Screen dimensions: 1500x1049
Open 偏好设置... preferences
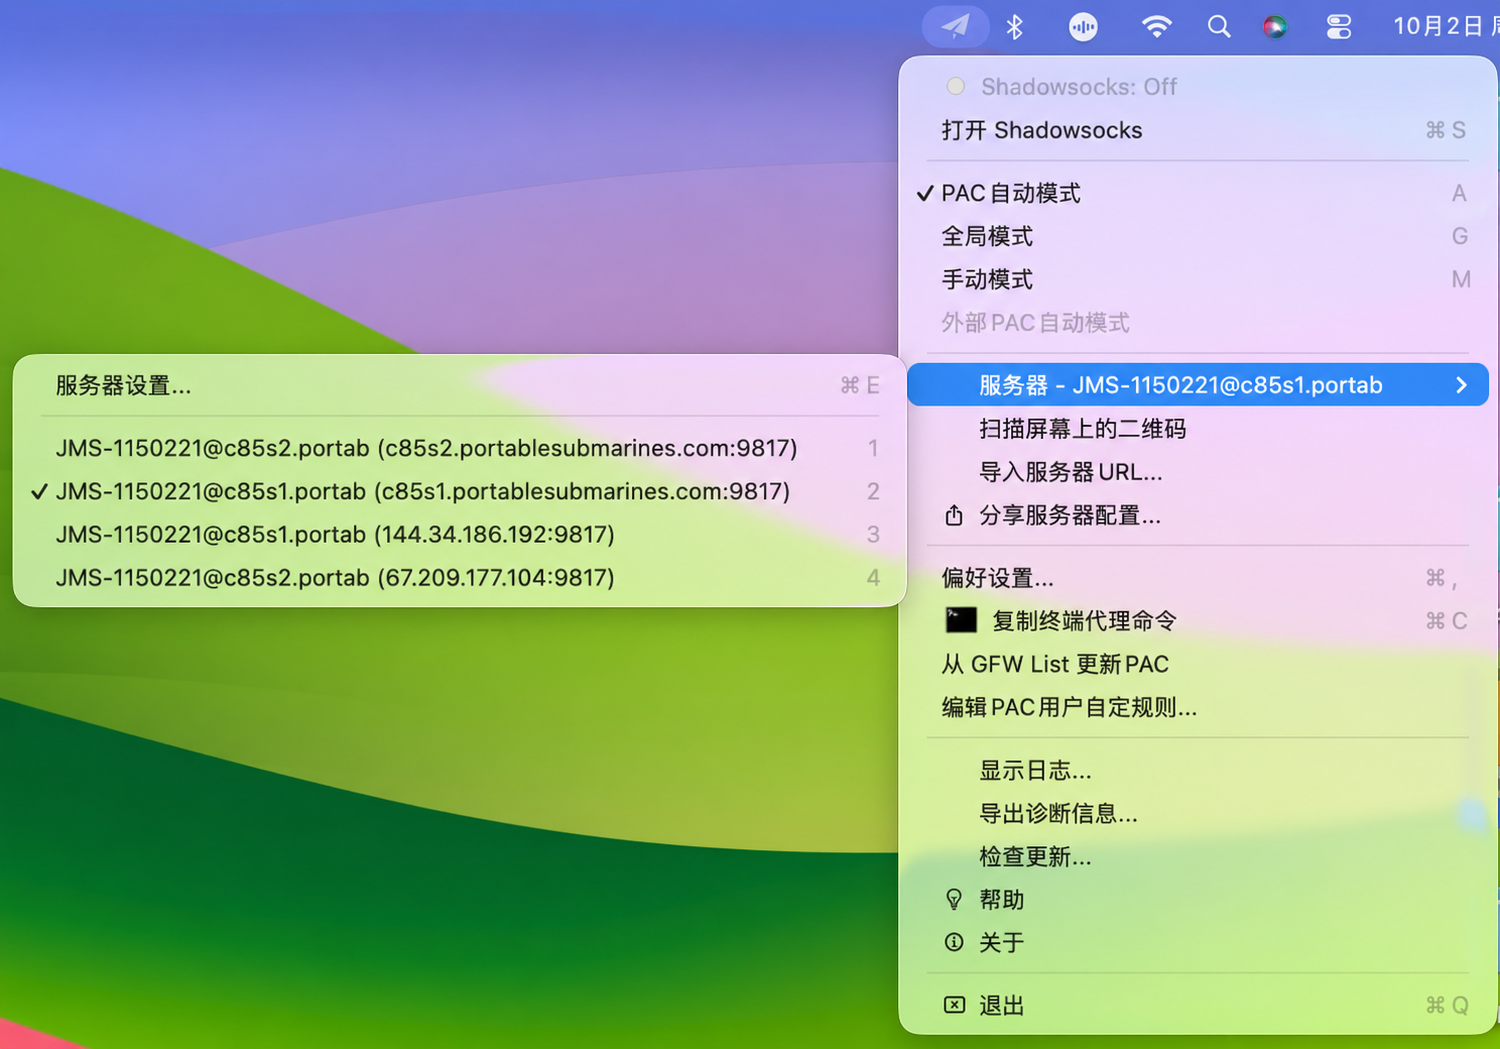click(x=1198, y=578)
